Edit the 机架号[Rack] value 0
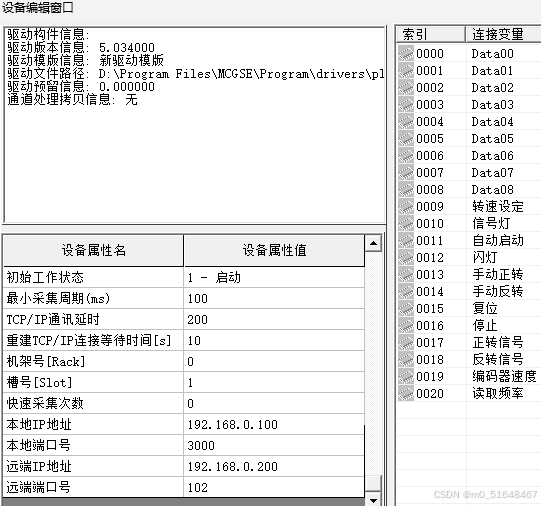Image resolution: width=541 pixels, height=506 pixels. coord(274,361)
